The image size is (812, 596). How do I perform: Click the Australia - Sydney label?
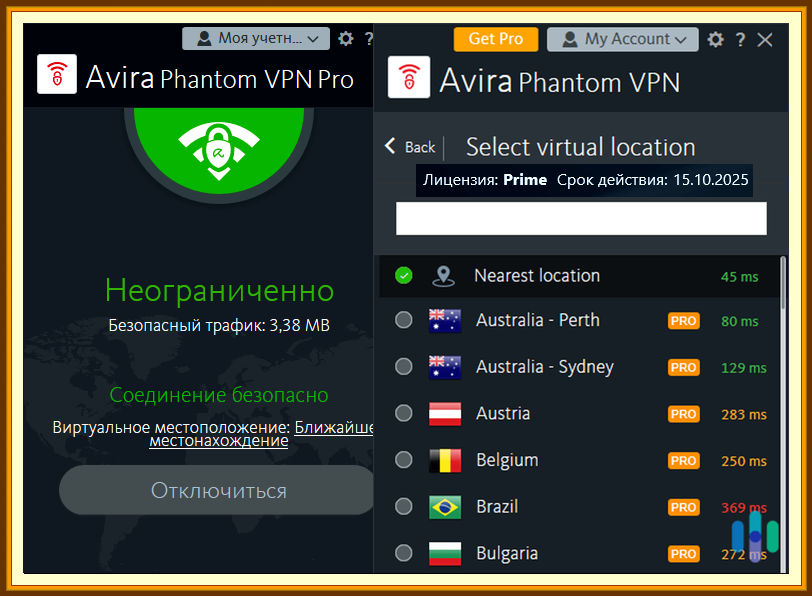pos(545,367)
